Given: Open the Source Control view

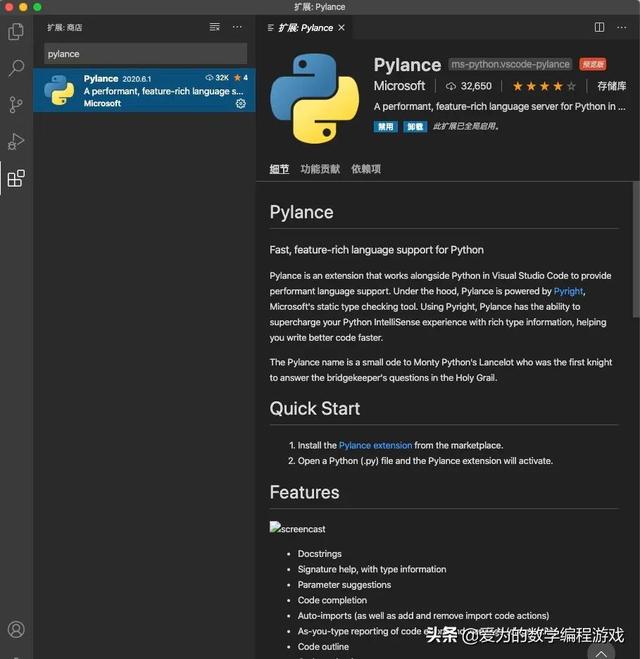Looking at the screenshot, I should (x=16, y=105).
